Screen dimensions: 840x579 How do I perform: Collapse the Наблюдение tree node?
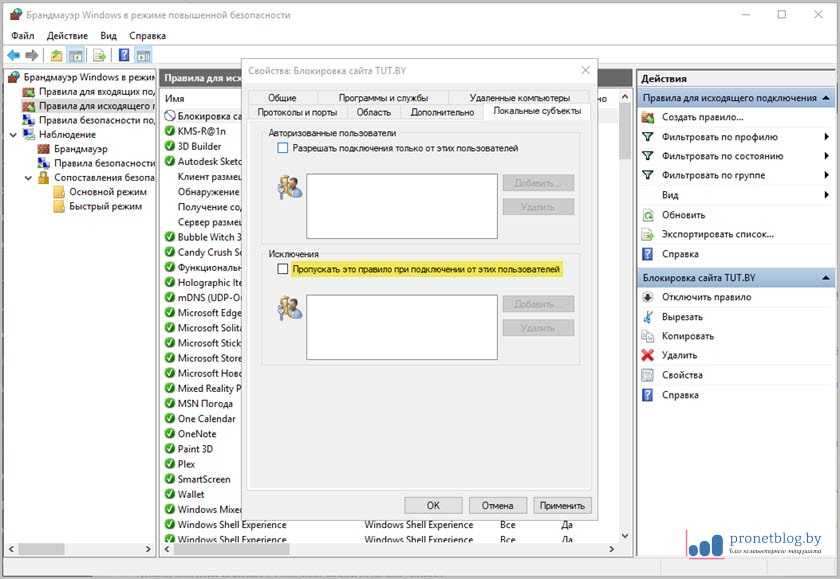pos(13,135)
